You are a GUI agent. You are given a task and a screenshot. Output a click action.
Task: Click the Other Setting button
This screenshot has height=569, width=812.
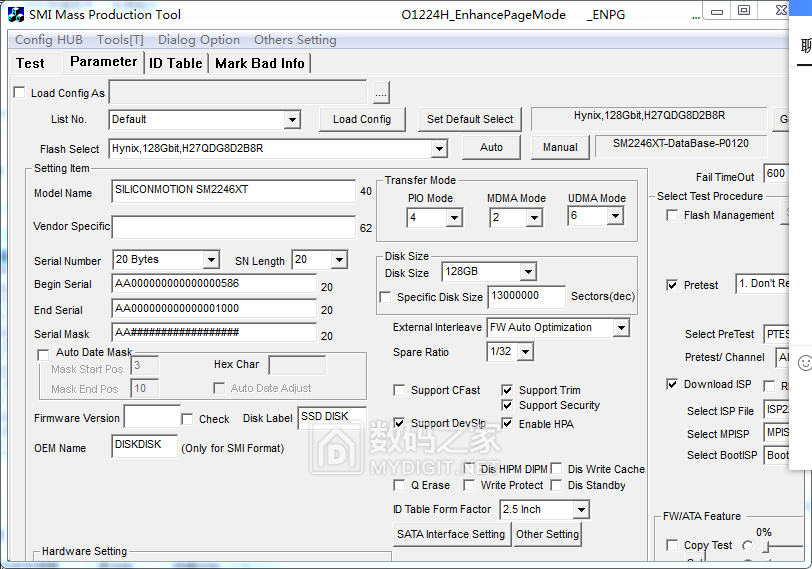tap(547, 534)
